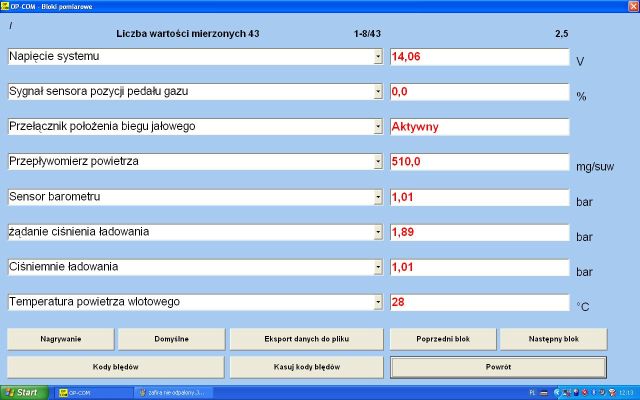Open the żądanie ciśnienia ładowania dropdown
The height and width of the screenshot is (400, 640).
click(x=378, y=232)
